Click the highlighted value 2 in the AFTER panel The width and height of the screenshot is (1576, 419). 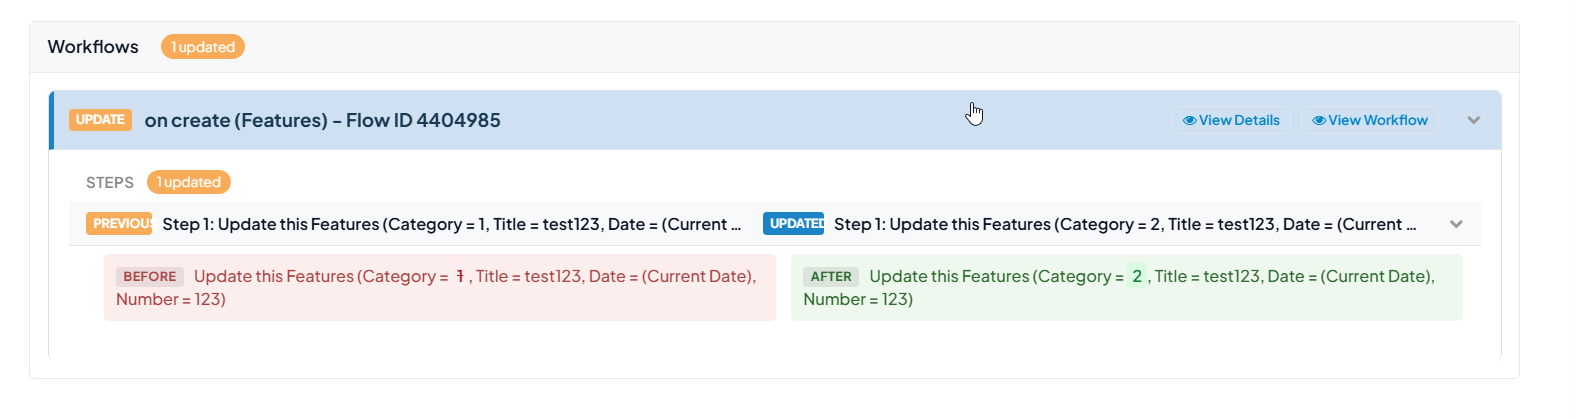pyautogui.click(x=1137, y=276)
